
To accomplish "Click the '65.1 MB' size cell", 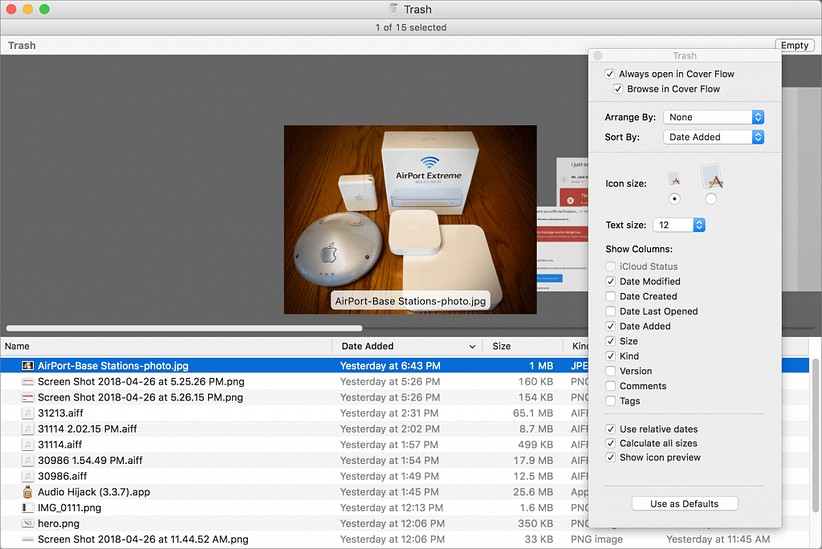I will 533,413.
